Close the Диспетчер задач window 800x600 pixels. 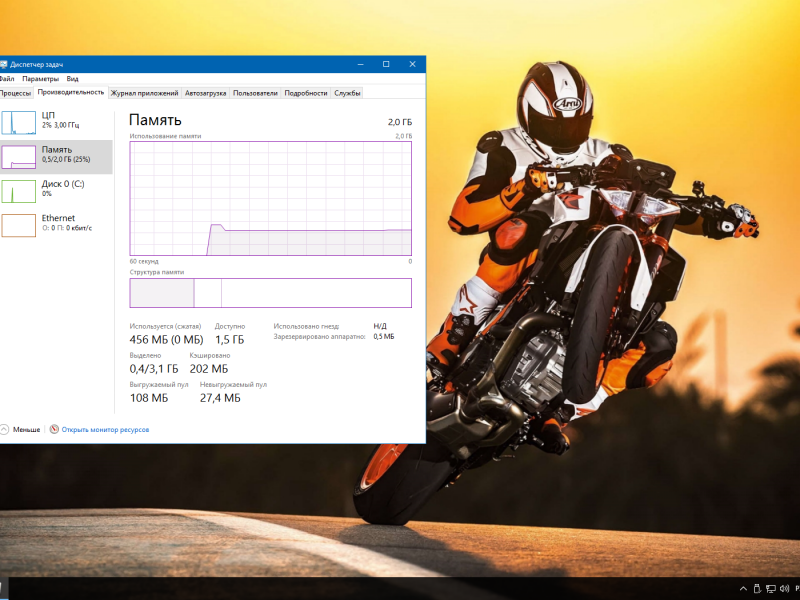tap(412, 64)
